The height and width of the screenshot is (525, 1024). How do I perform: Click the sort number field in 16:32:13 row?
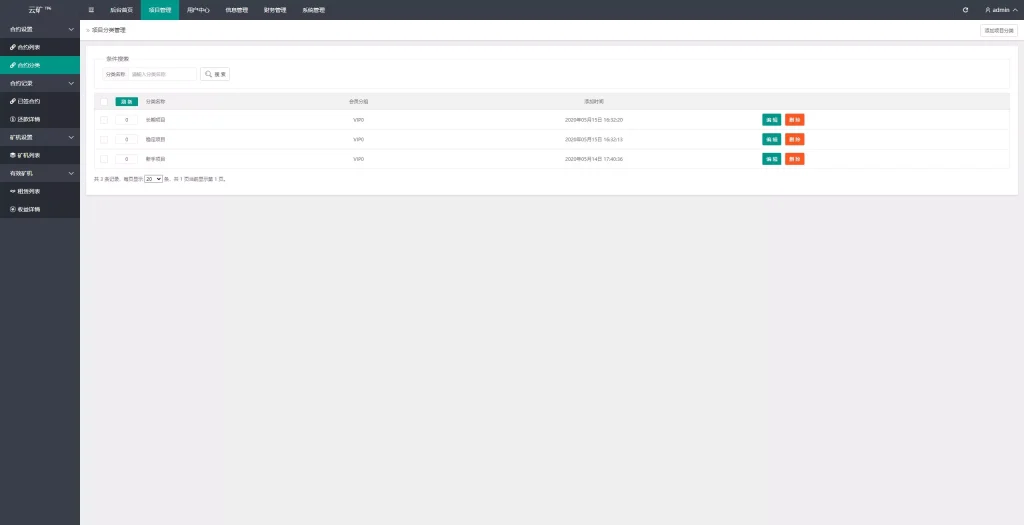tap(127, 140)
